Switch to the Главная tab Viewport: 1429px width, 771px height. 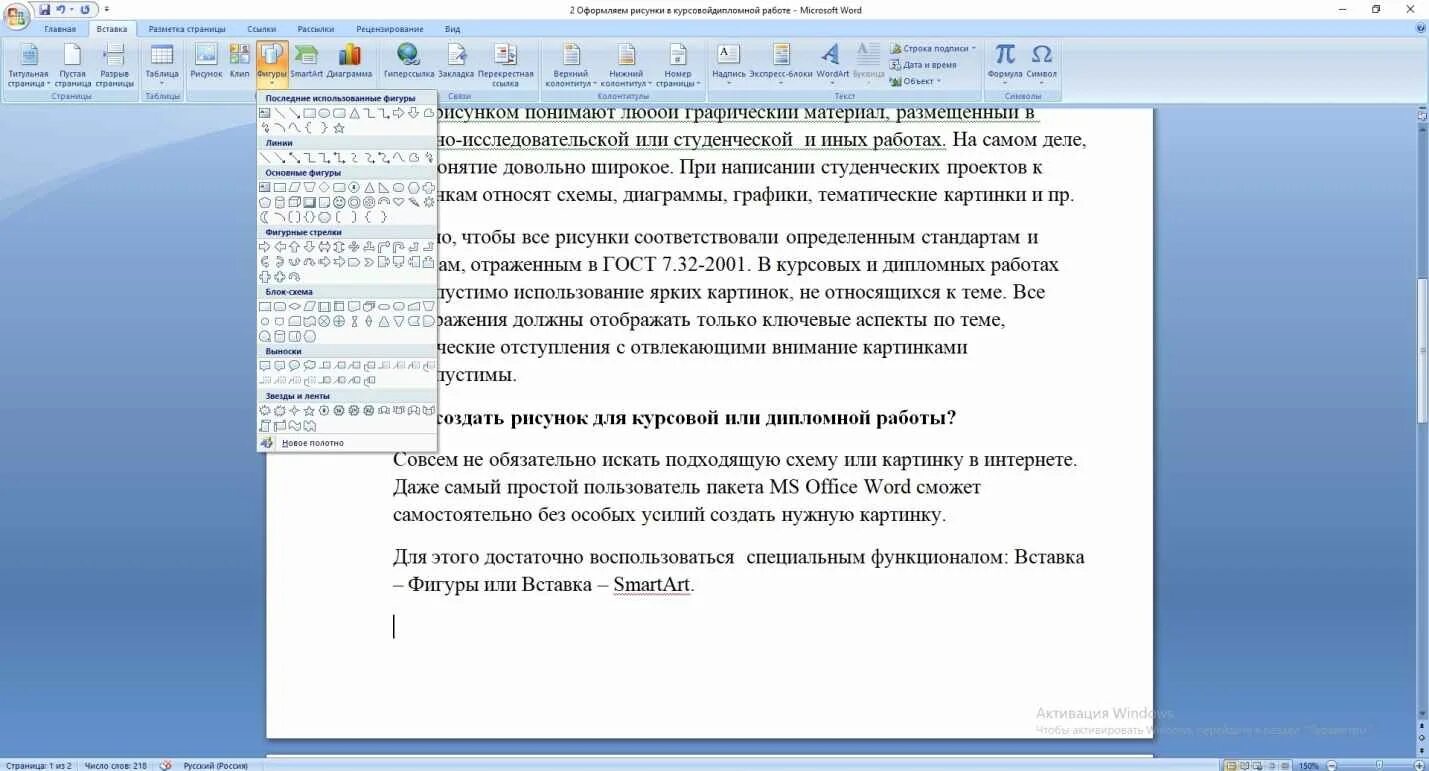point(60,29)
